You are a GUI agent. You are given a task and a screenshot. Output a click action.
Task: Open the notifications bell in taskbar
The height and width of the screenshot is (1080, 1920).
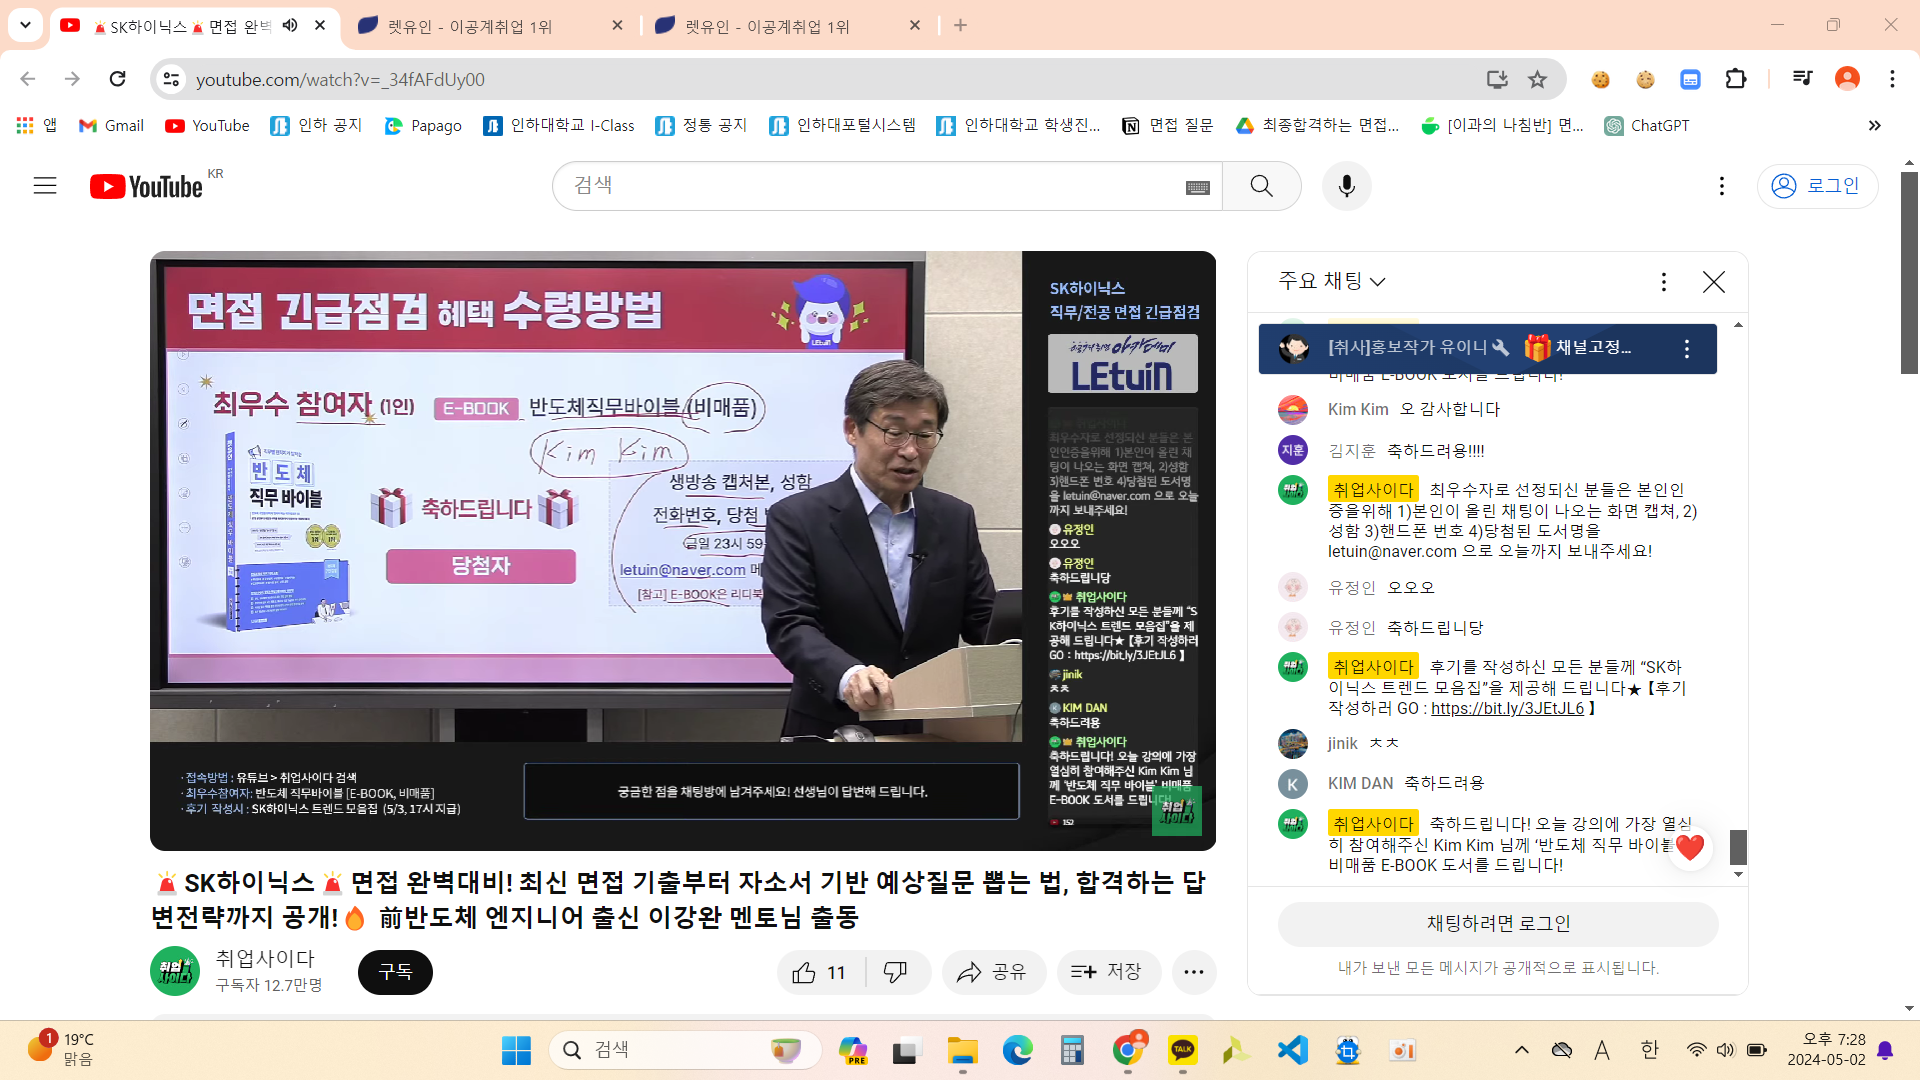(x=1885, y=1050)
